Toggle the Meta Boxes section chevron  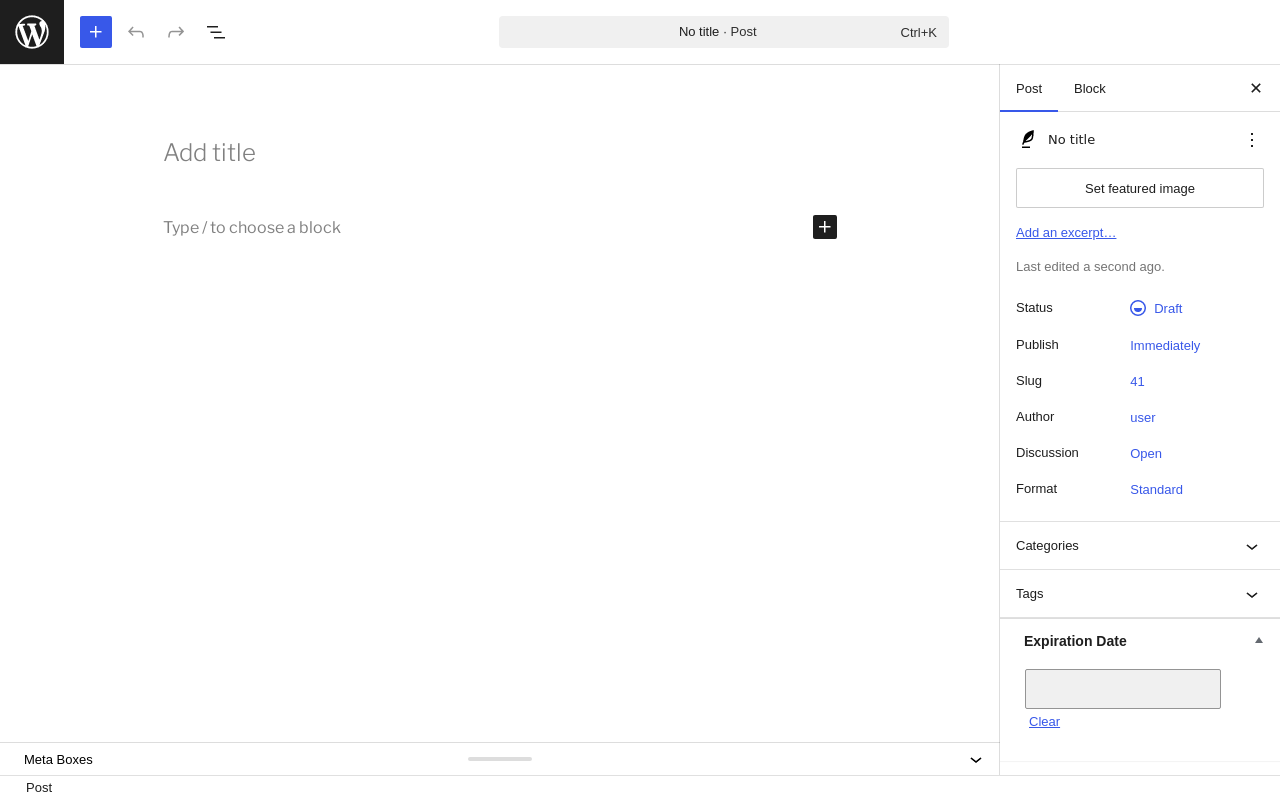pyautogui.click(x=976, y=760)
